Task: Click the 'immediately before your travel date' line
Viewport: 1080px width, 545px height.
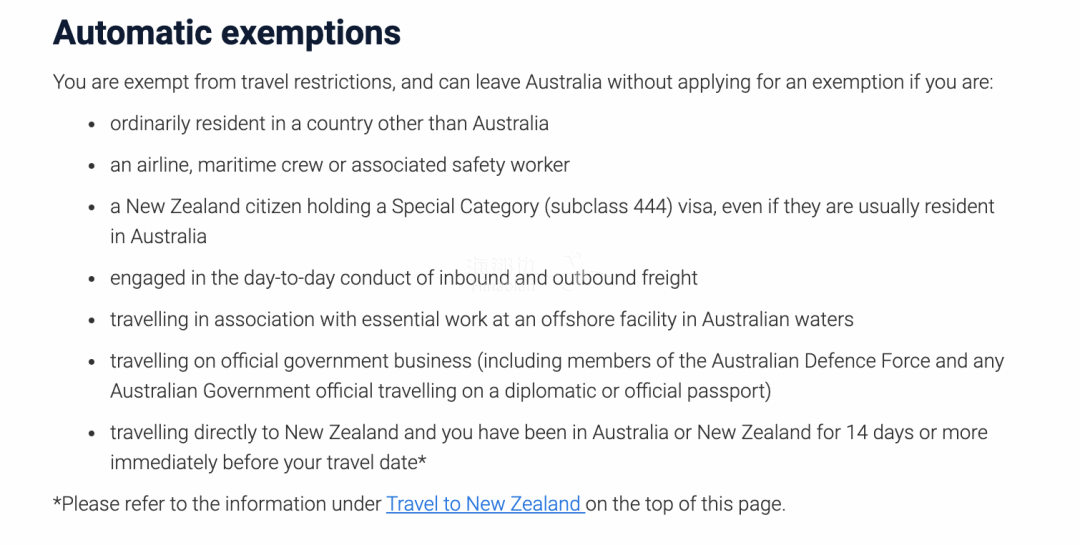Action: pyautogui.click(x=268, y=462)
